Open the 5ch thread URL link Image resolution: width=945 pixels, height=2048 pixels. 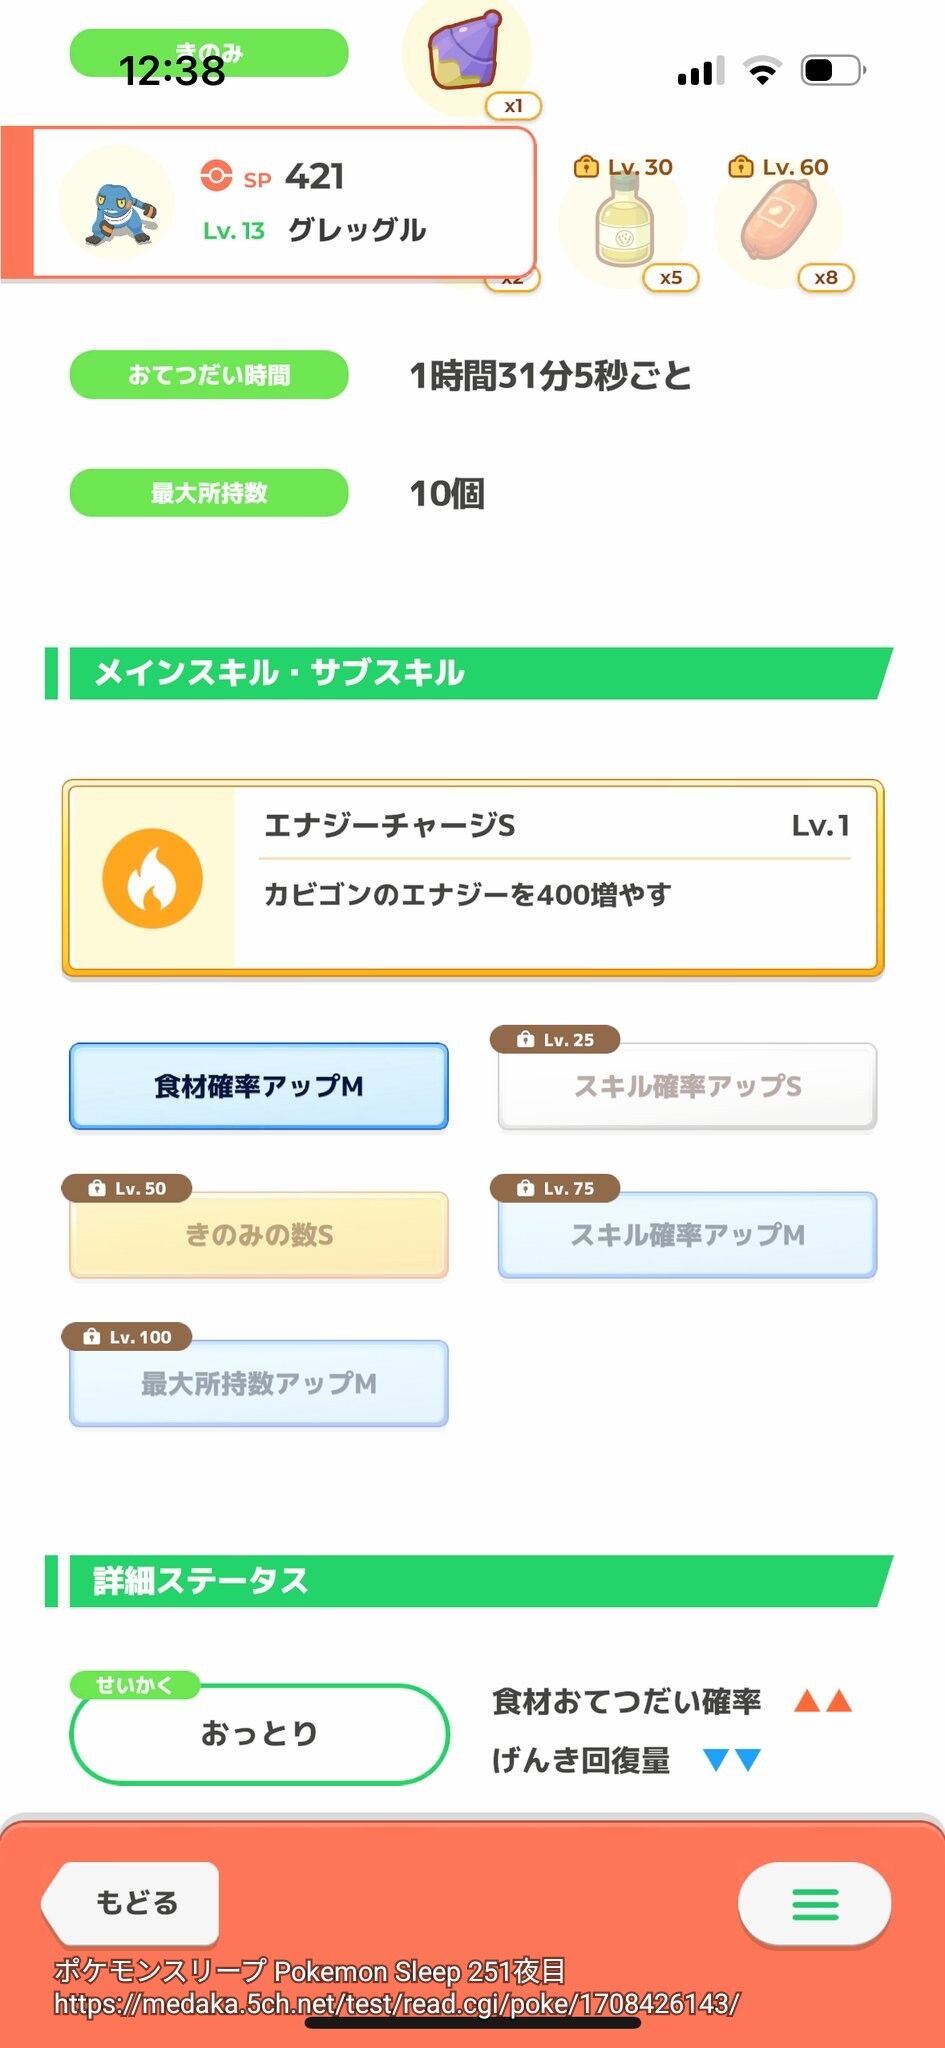(396, 2004)
